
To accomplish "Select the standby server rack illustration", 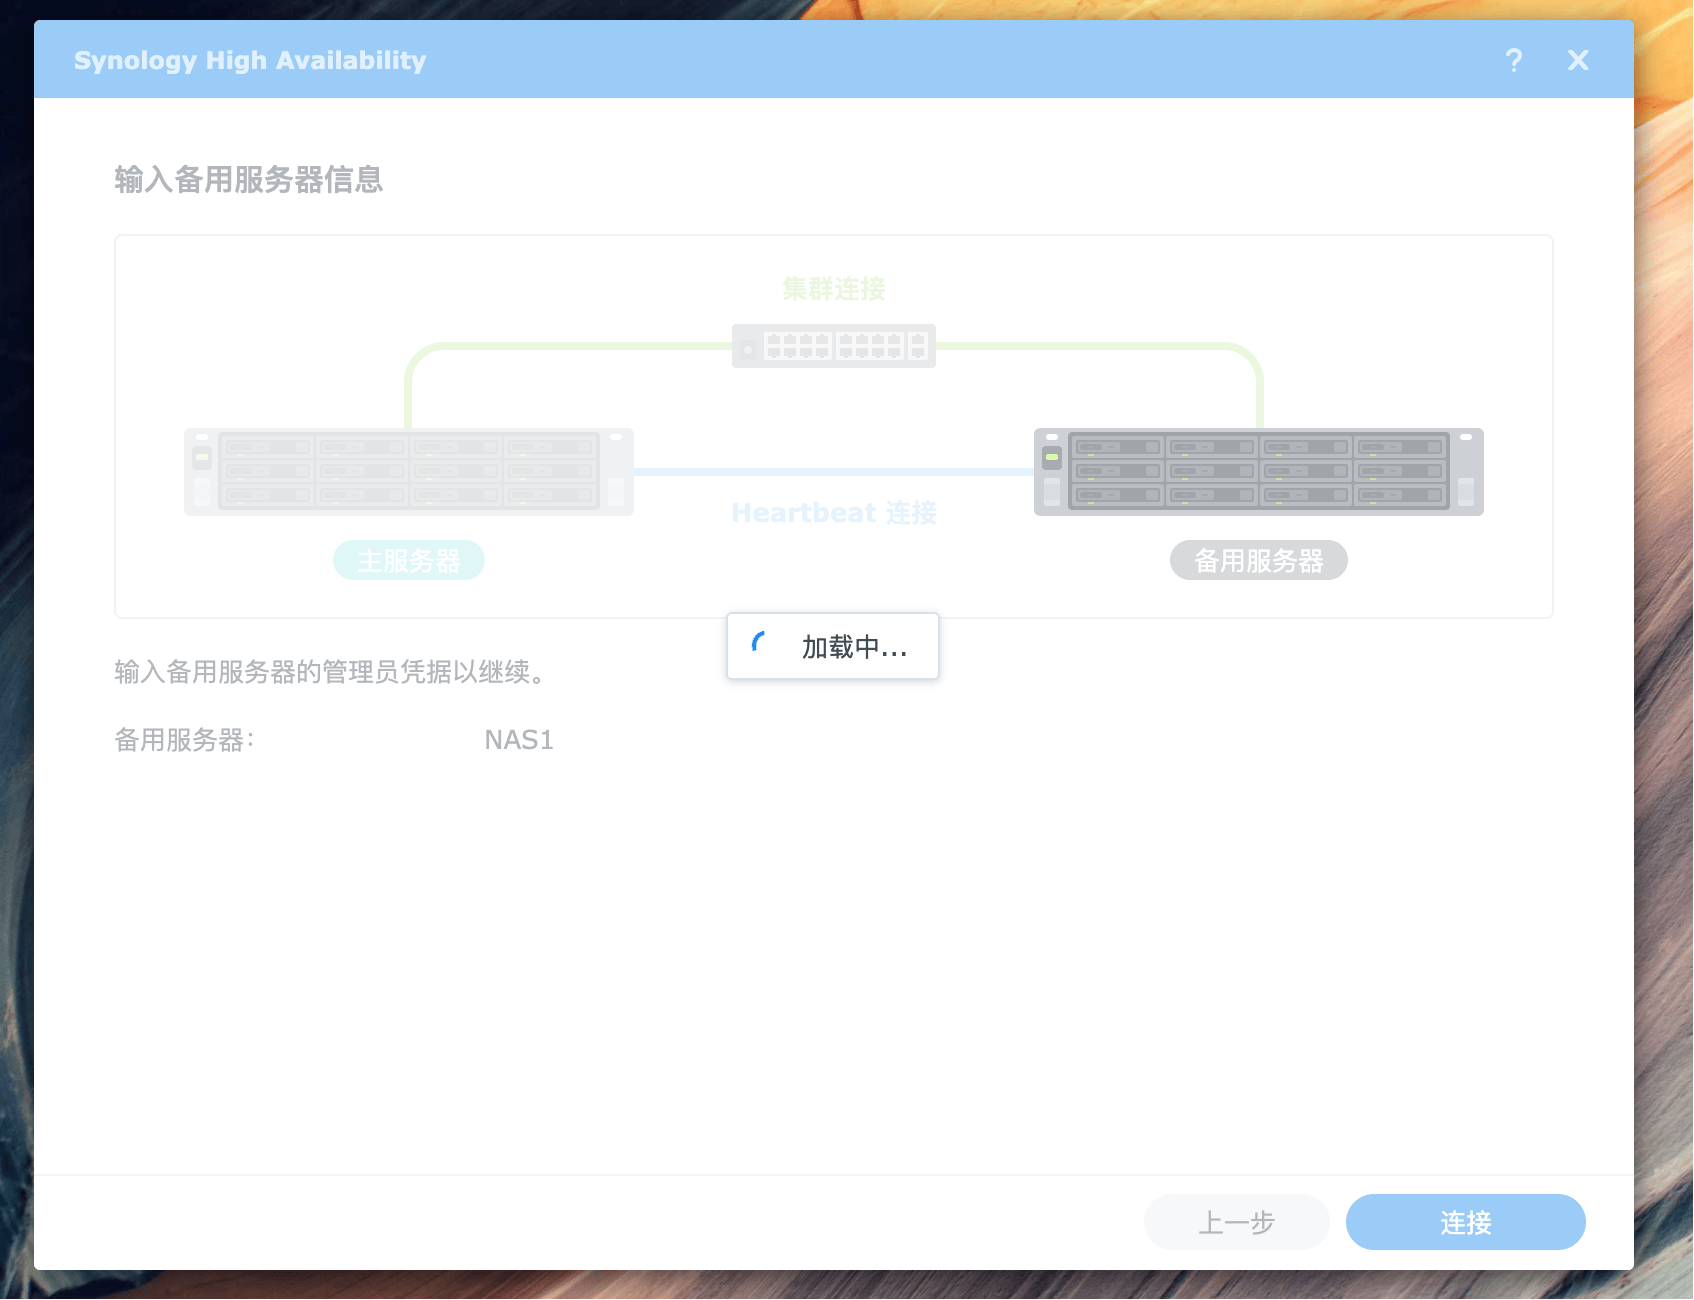I will (x=1258, y=472).
